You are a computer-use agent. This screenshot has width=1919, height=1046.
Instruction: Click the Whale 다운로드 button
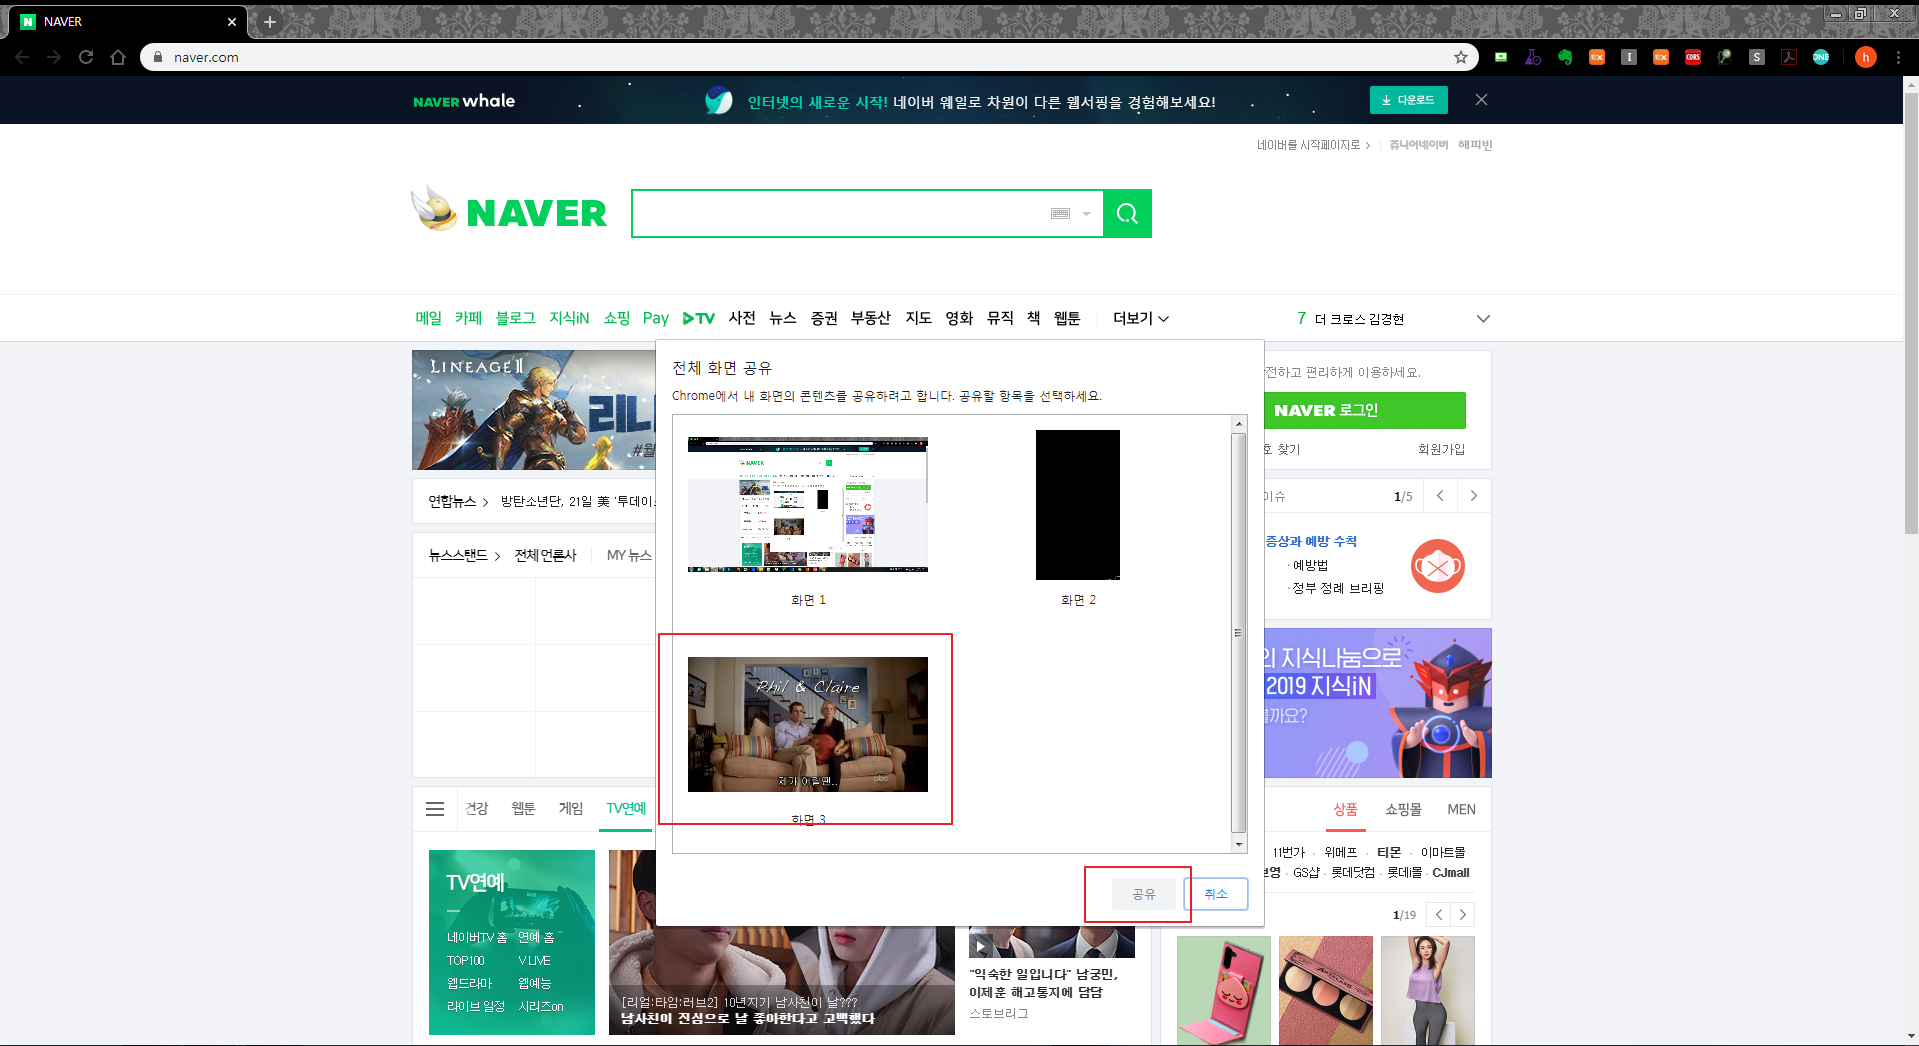pyautogui.click(x=1408, y=100)
